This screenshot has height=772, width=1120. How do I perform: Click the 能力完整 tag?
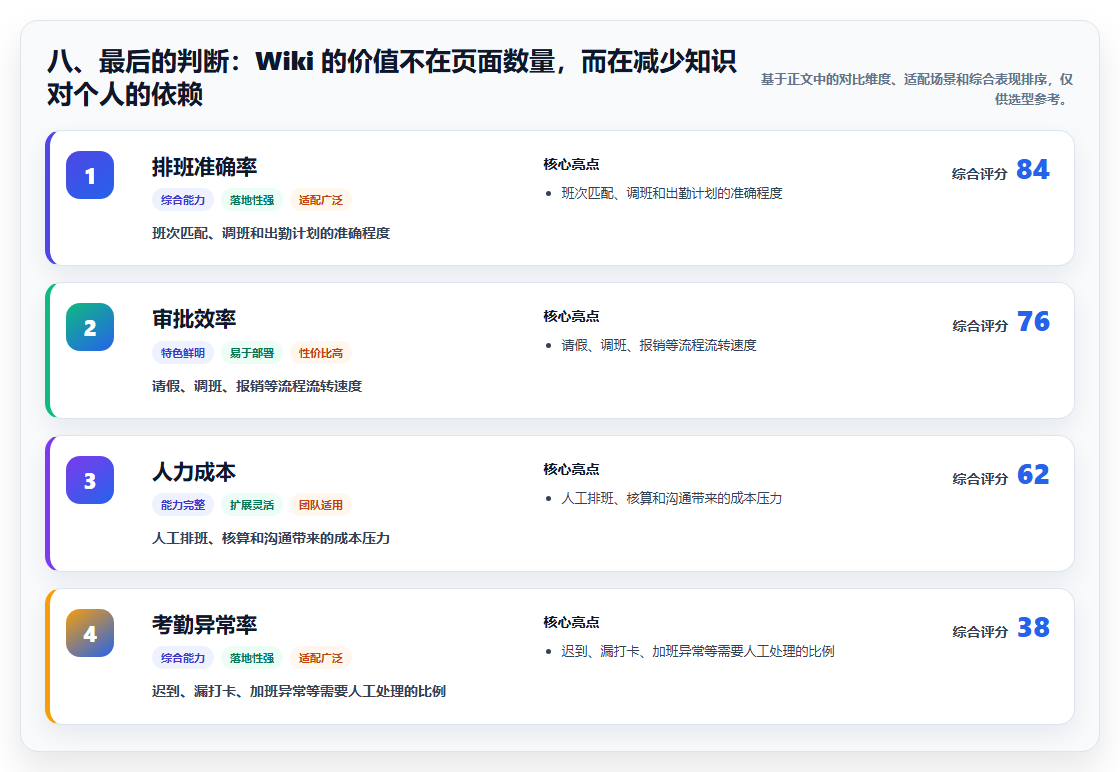coord(183,505)
